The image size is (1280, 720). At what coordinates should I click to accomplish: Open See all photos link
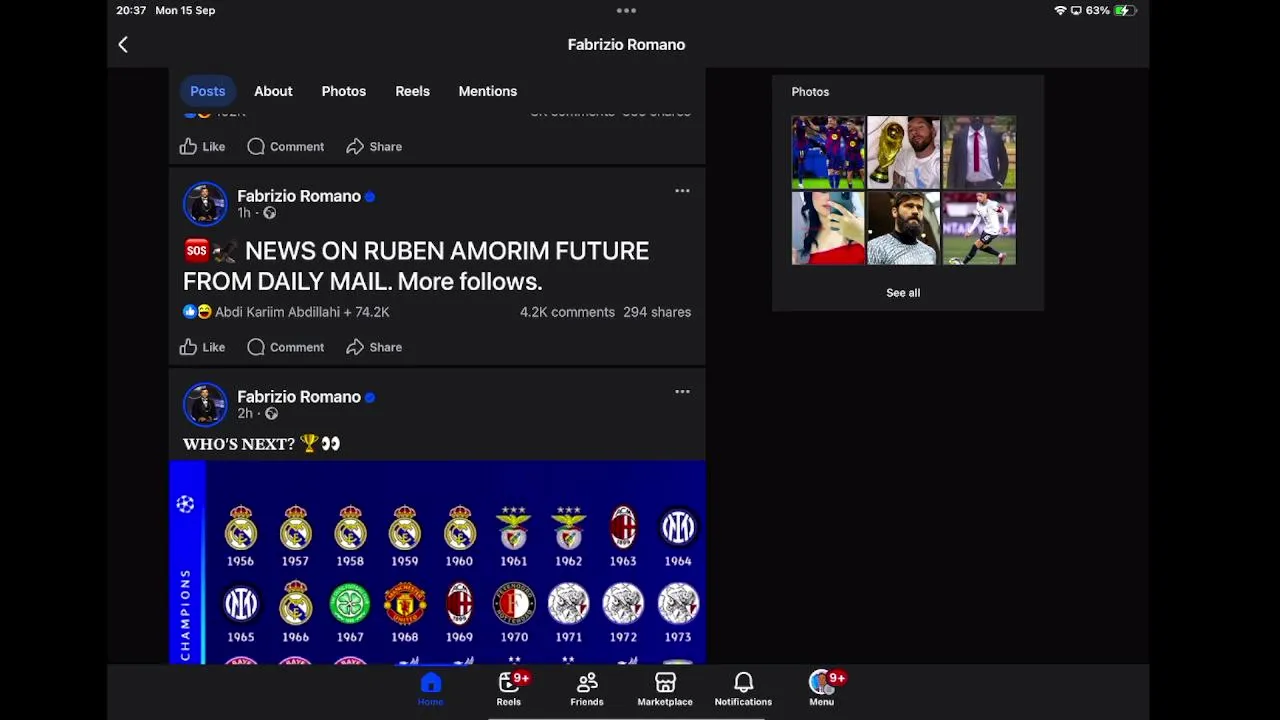pyautogui.click(x=903, y=293)
